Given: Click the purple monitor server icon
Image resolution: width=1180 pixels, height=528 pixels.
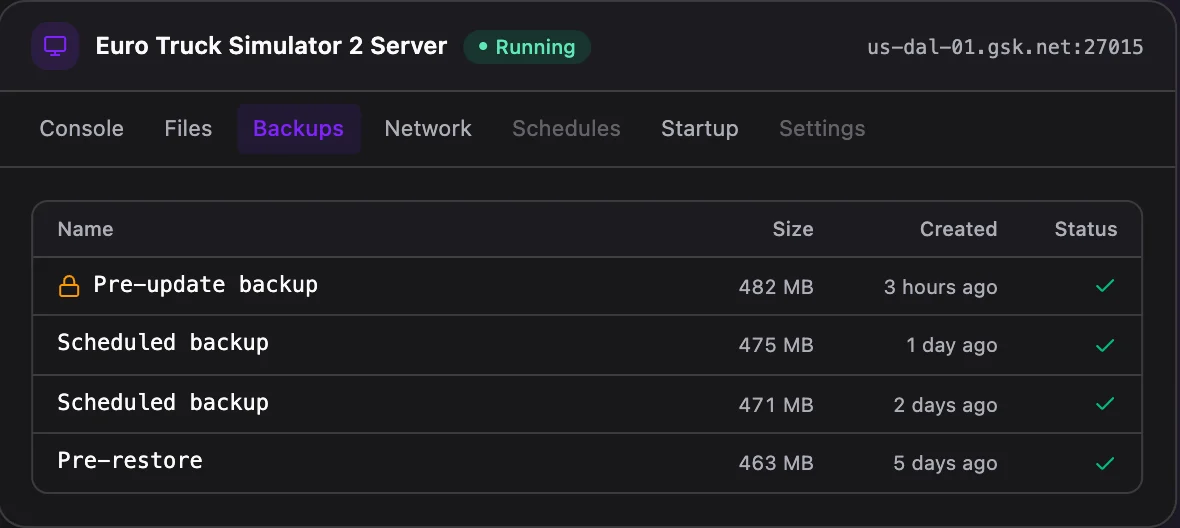Looking at the screenshot, I should click(55, 47).
